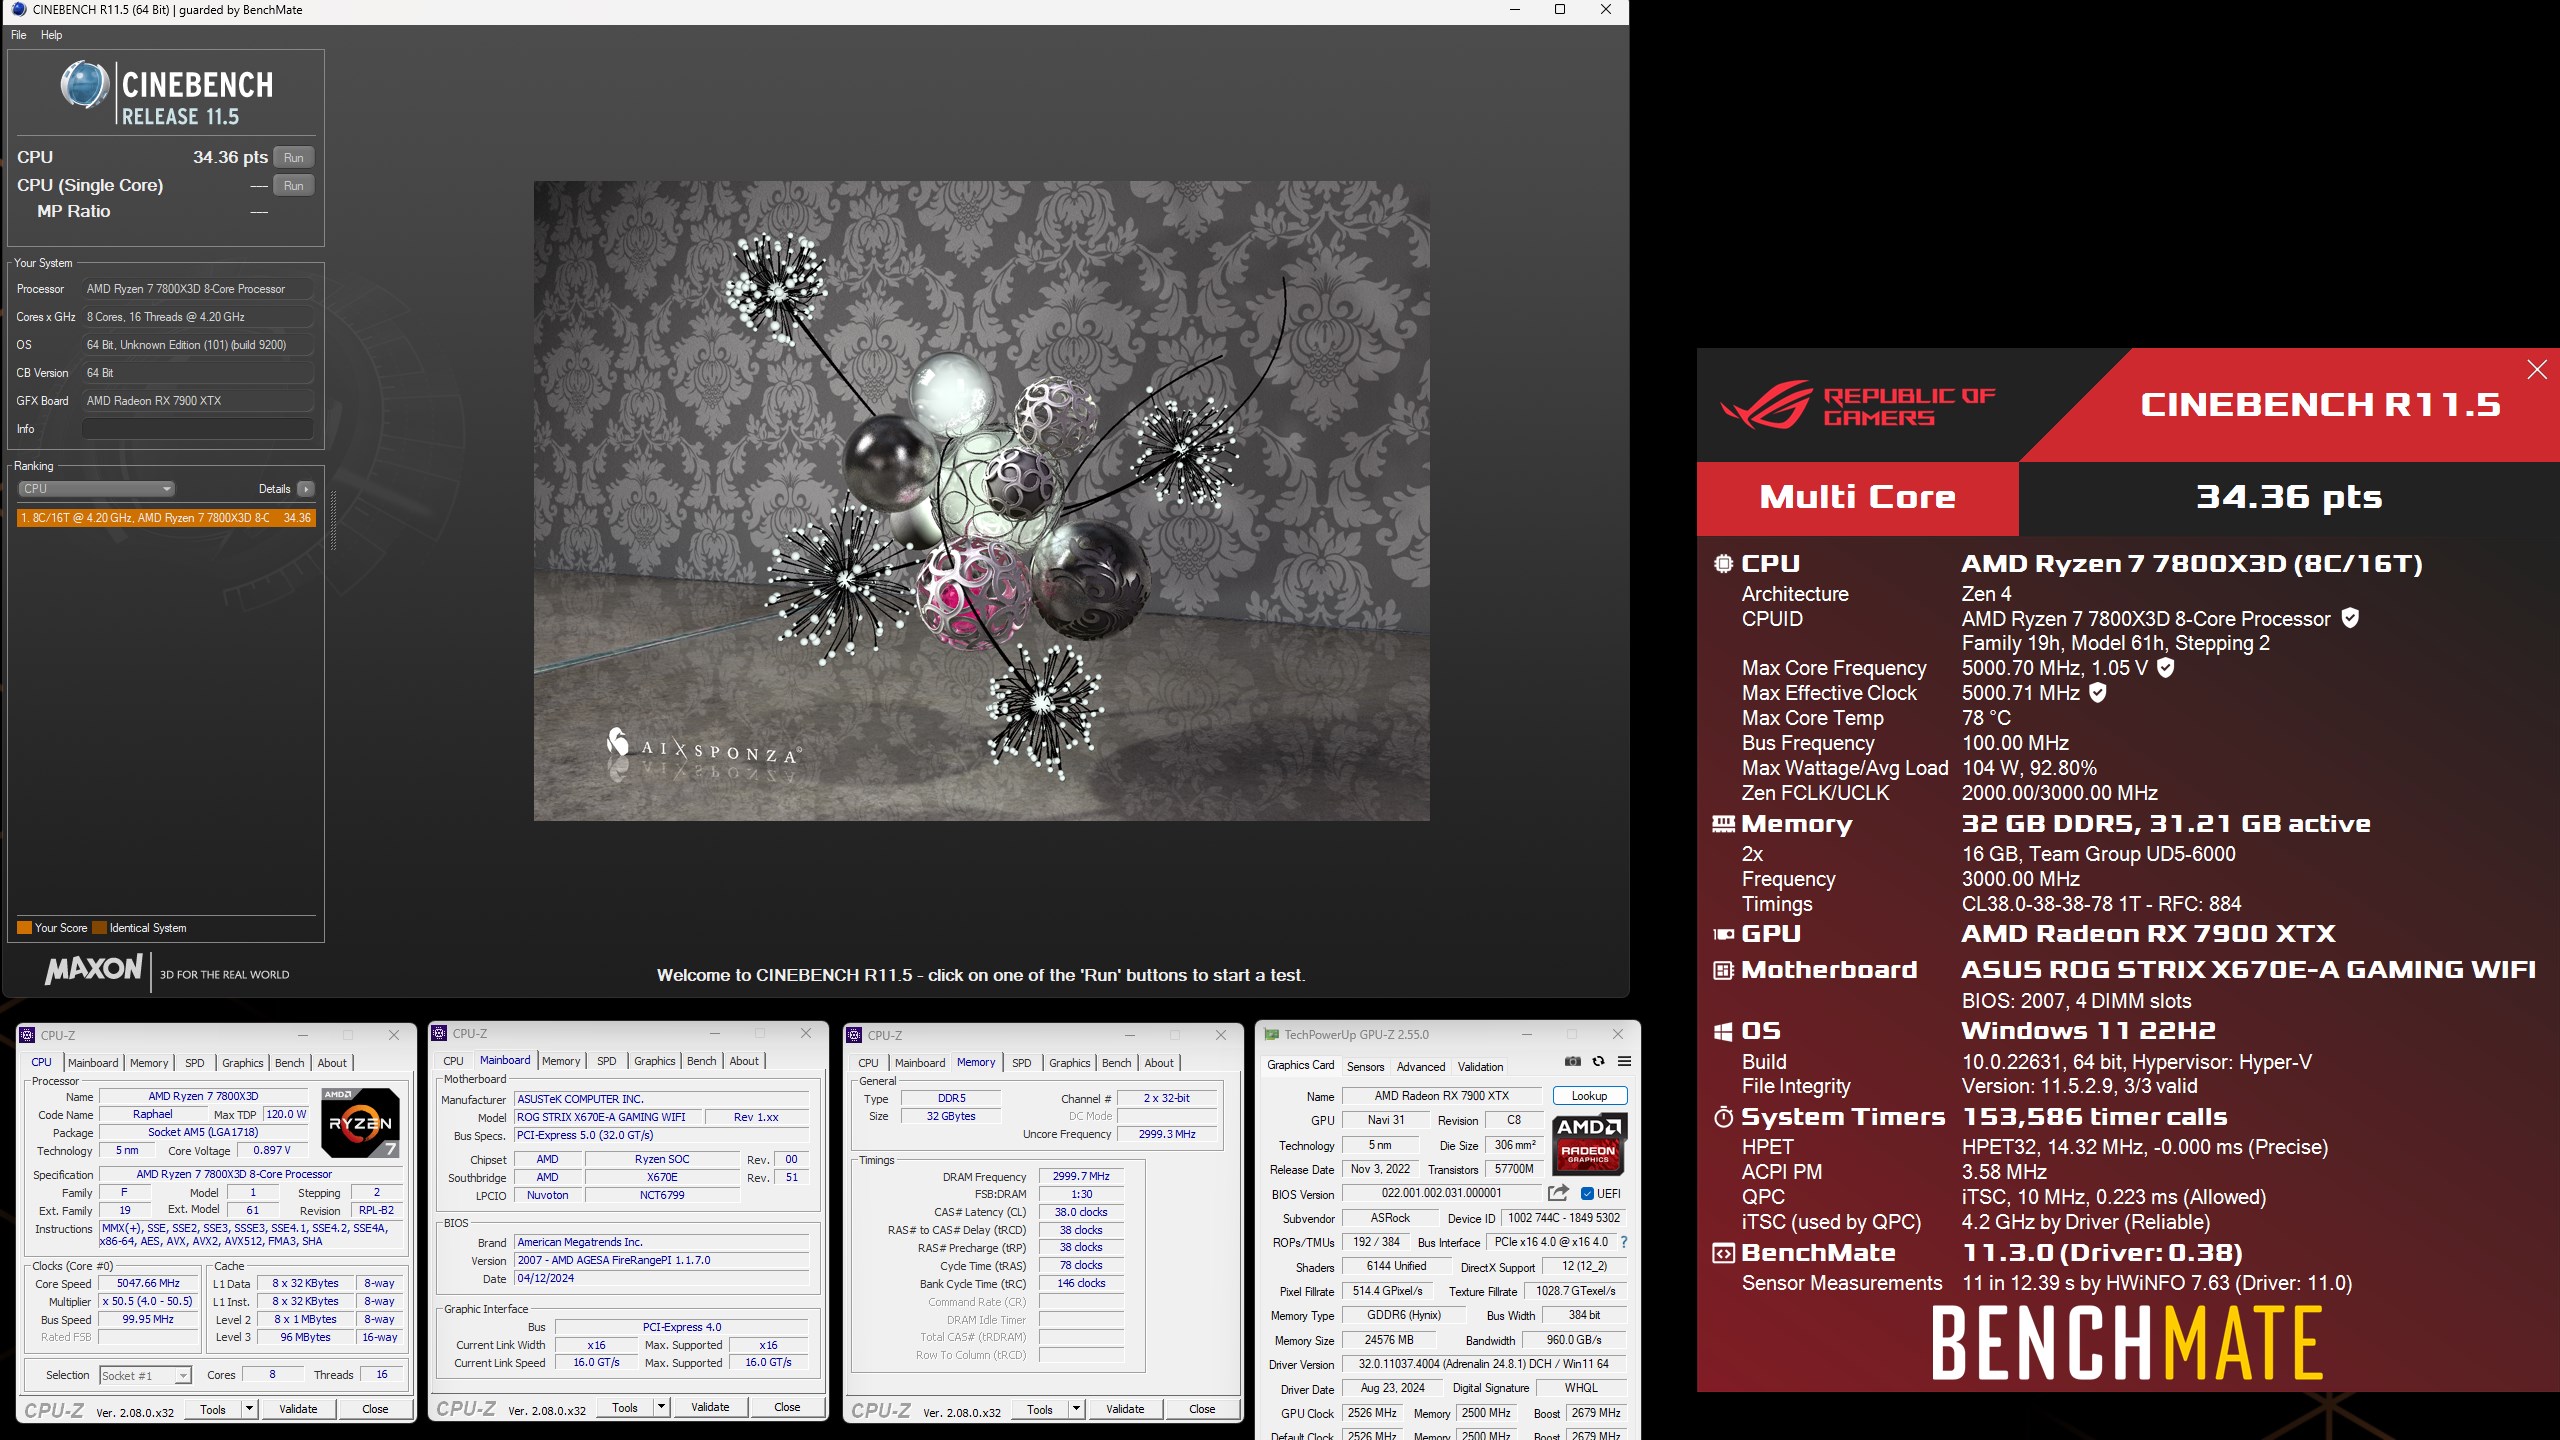This screenshot has width=2560, height=1440.
Task: Open About tab in CPU-Z Memory window
Action: pos(1159,1063)
